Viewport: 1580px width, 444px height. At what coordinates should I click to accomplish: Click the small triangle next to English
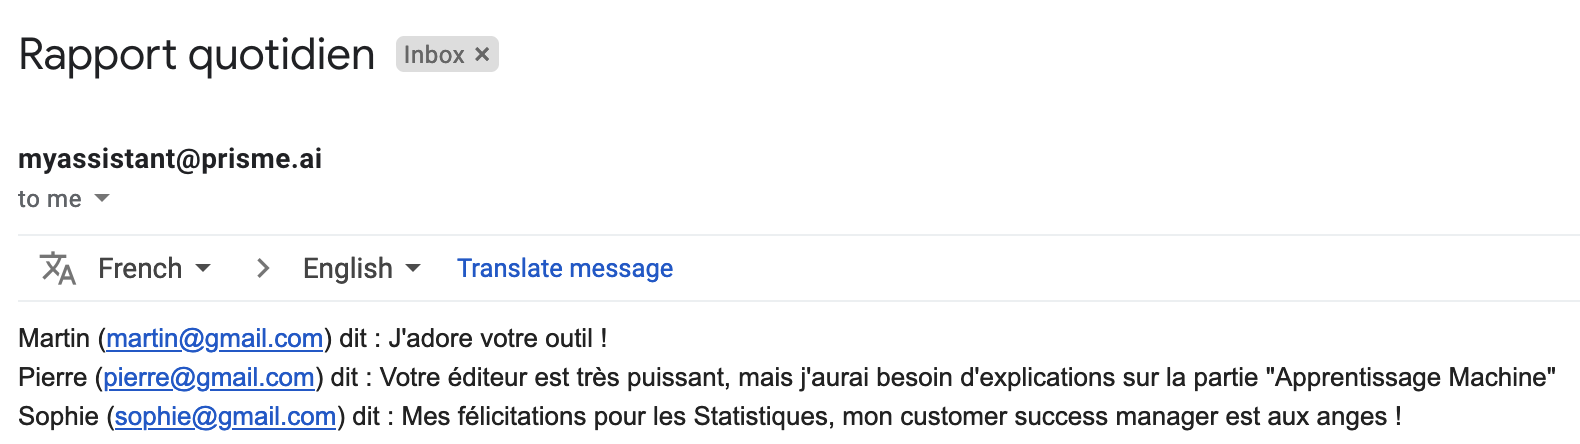[x=413, y=268]
